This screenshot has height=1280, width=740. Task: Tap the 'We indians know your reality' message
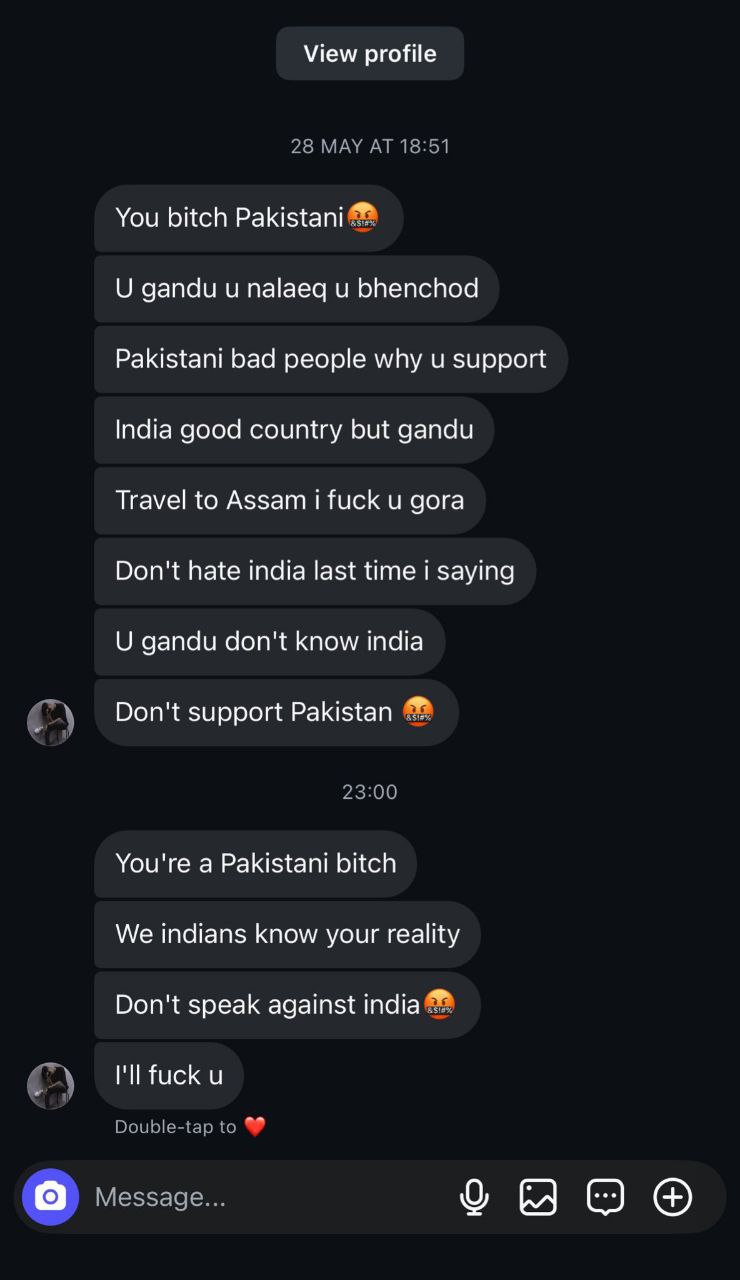coord(288,934)
